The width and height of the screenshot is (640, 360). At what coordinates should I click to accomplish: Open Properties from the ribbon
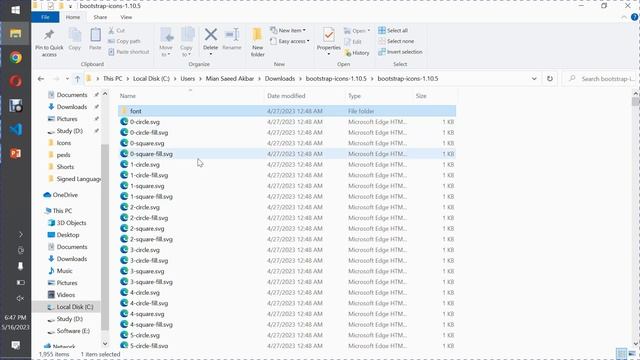click(329, 42)
